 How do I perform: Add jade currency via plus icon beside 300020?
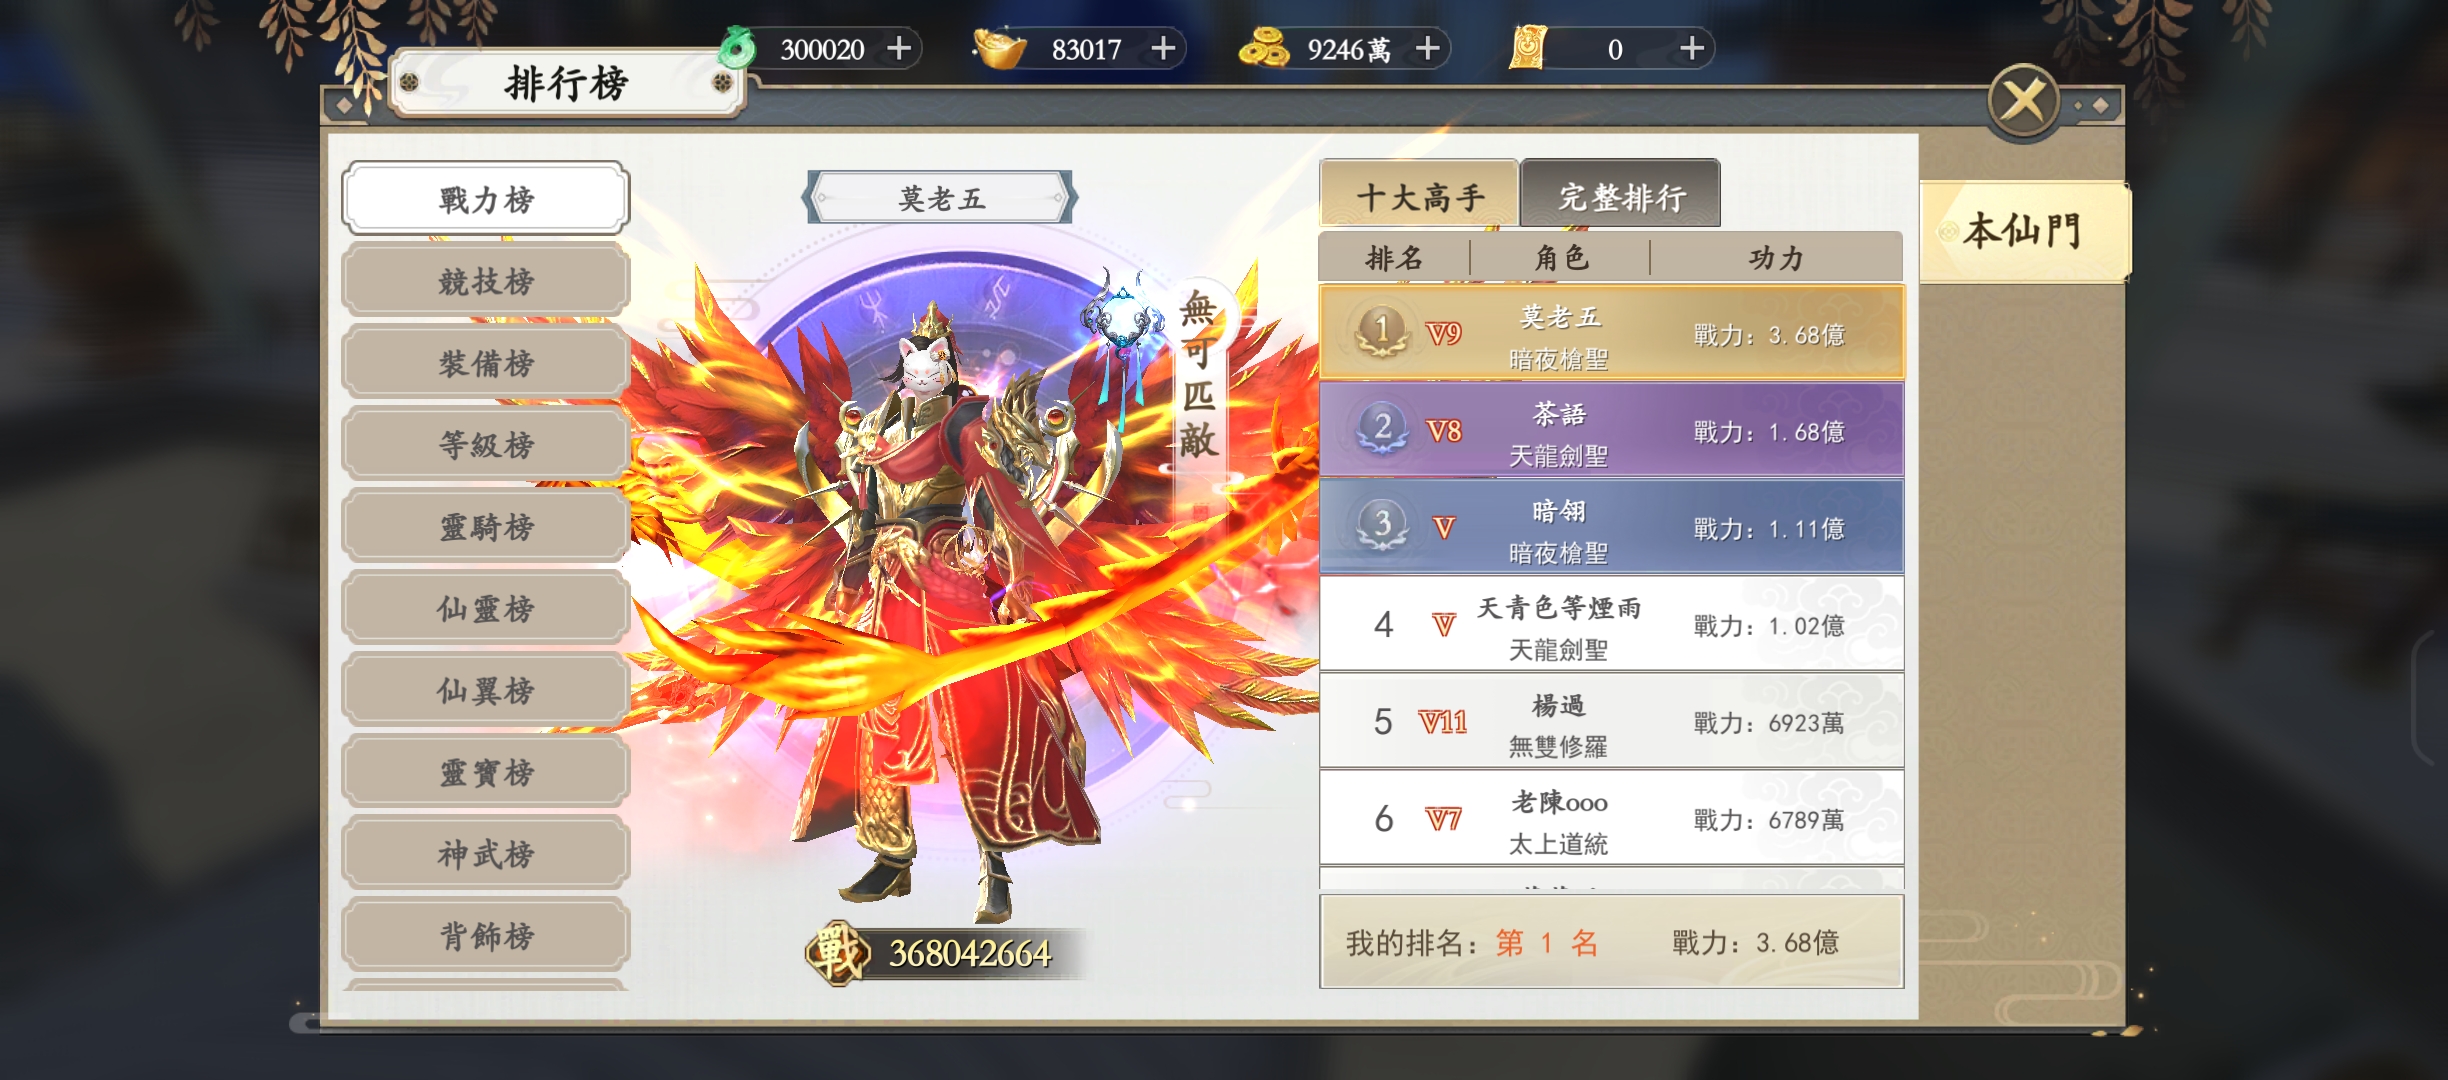899,48
